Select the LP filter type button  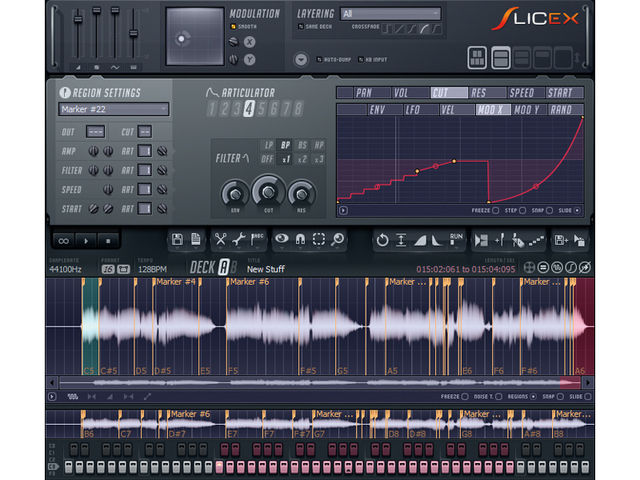268,145
